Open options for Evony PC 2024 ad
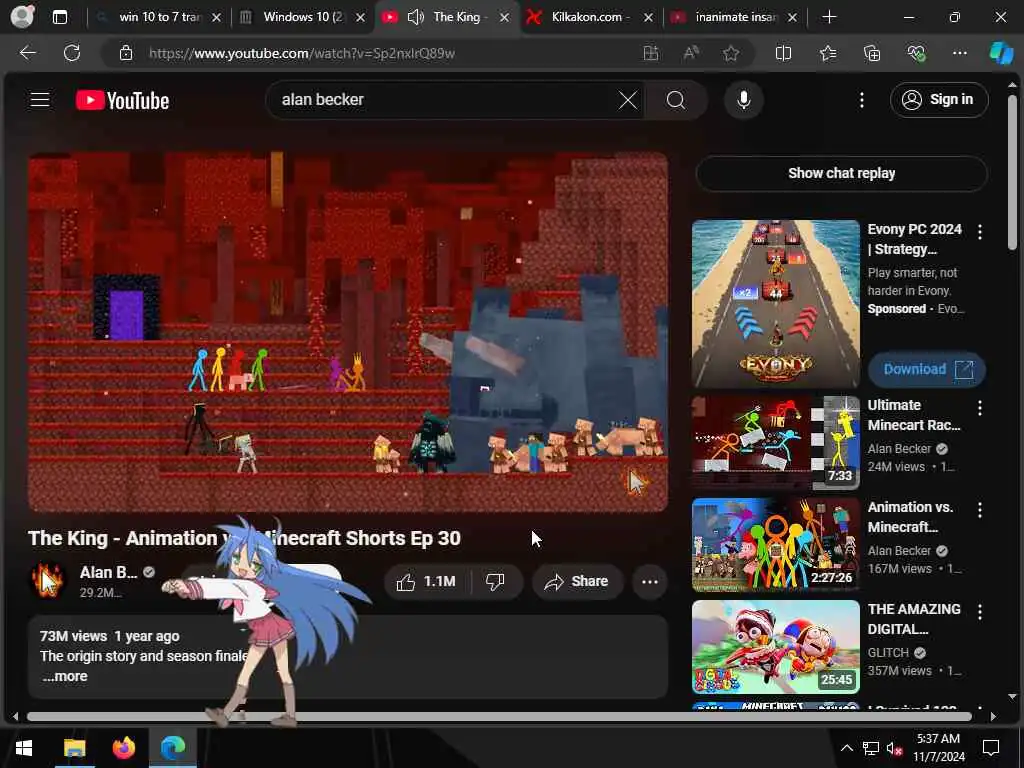 click(979, 231)
